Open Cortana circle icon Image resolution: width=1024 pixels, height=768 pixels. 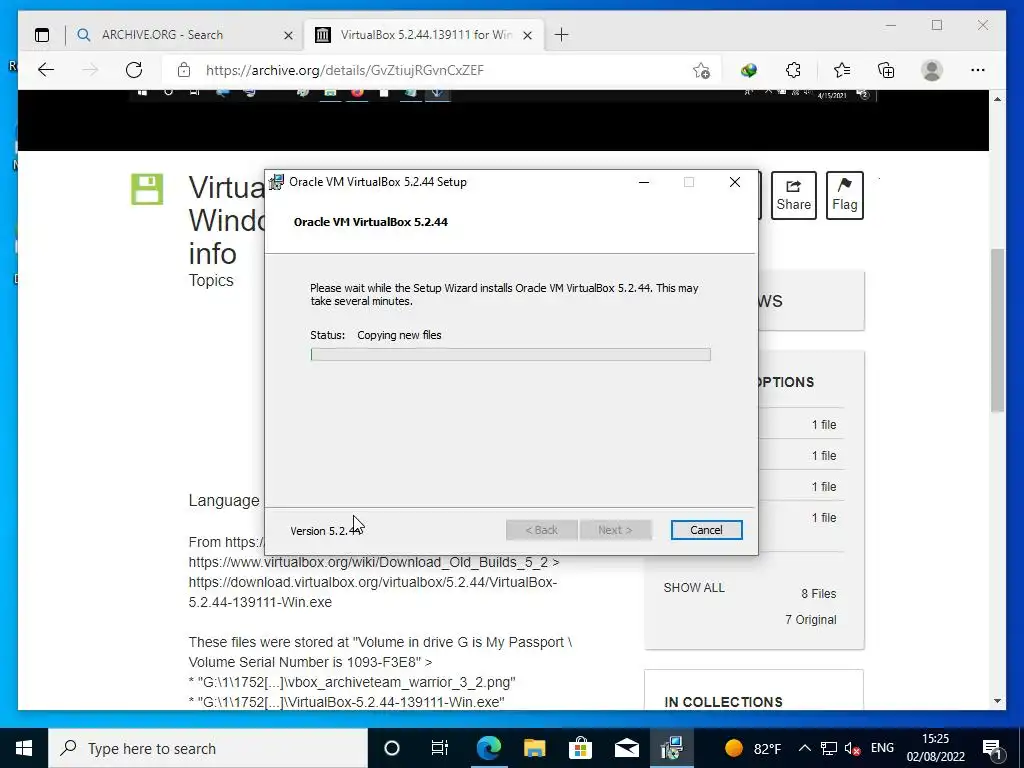391,748
